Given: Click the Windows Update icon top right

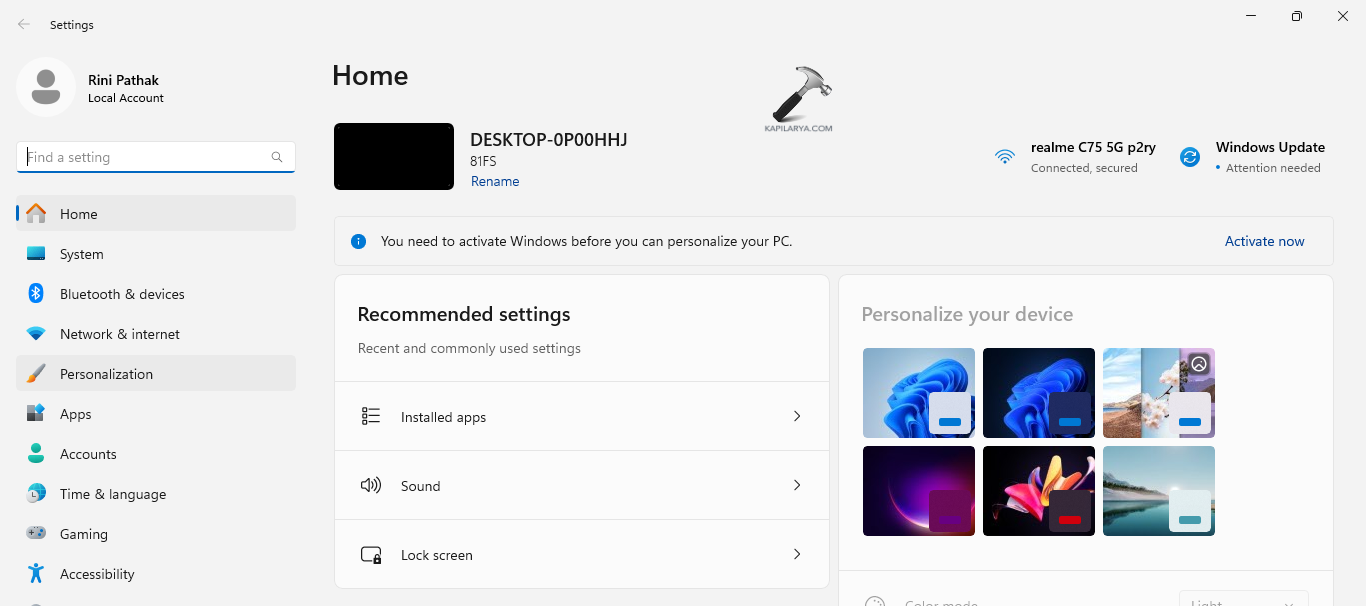Looking at the screenshot, I should pos(1189,156).
